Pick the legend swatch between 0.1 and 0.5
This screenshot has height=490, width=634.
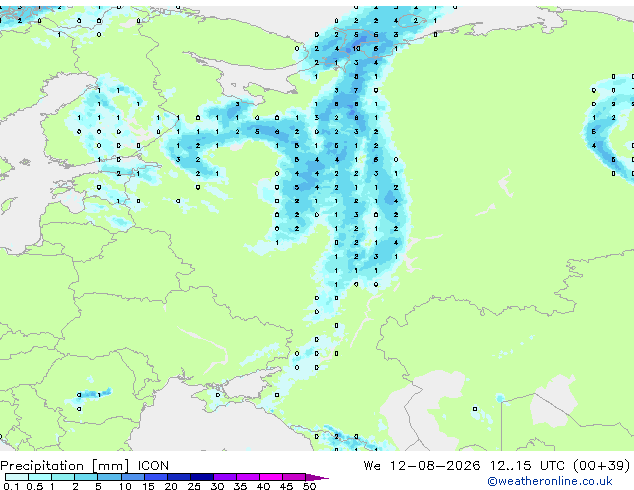[x=17, y=477]
